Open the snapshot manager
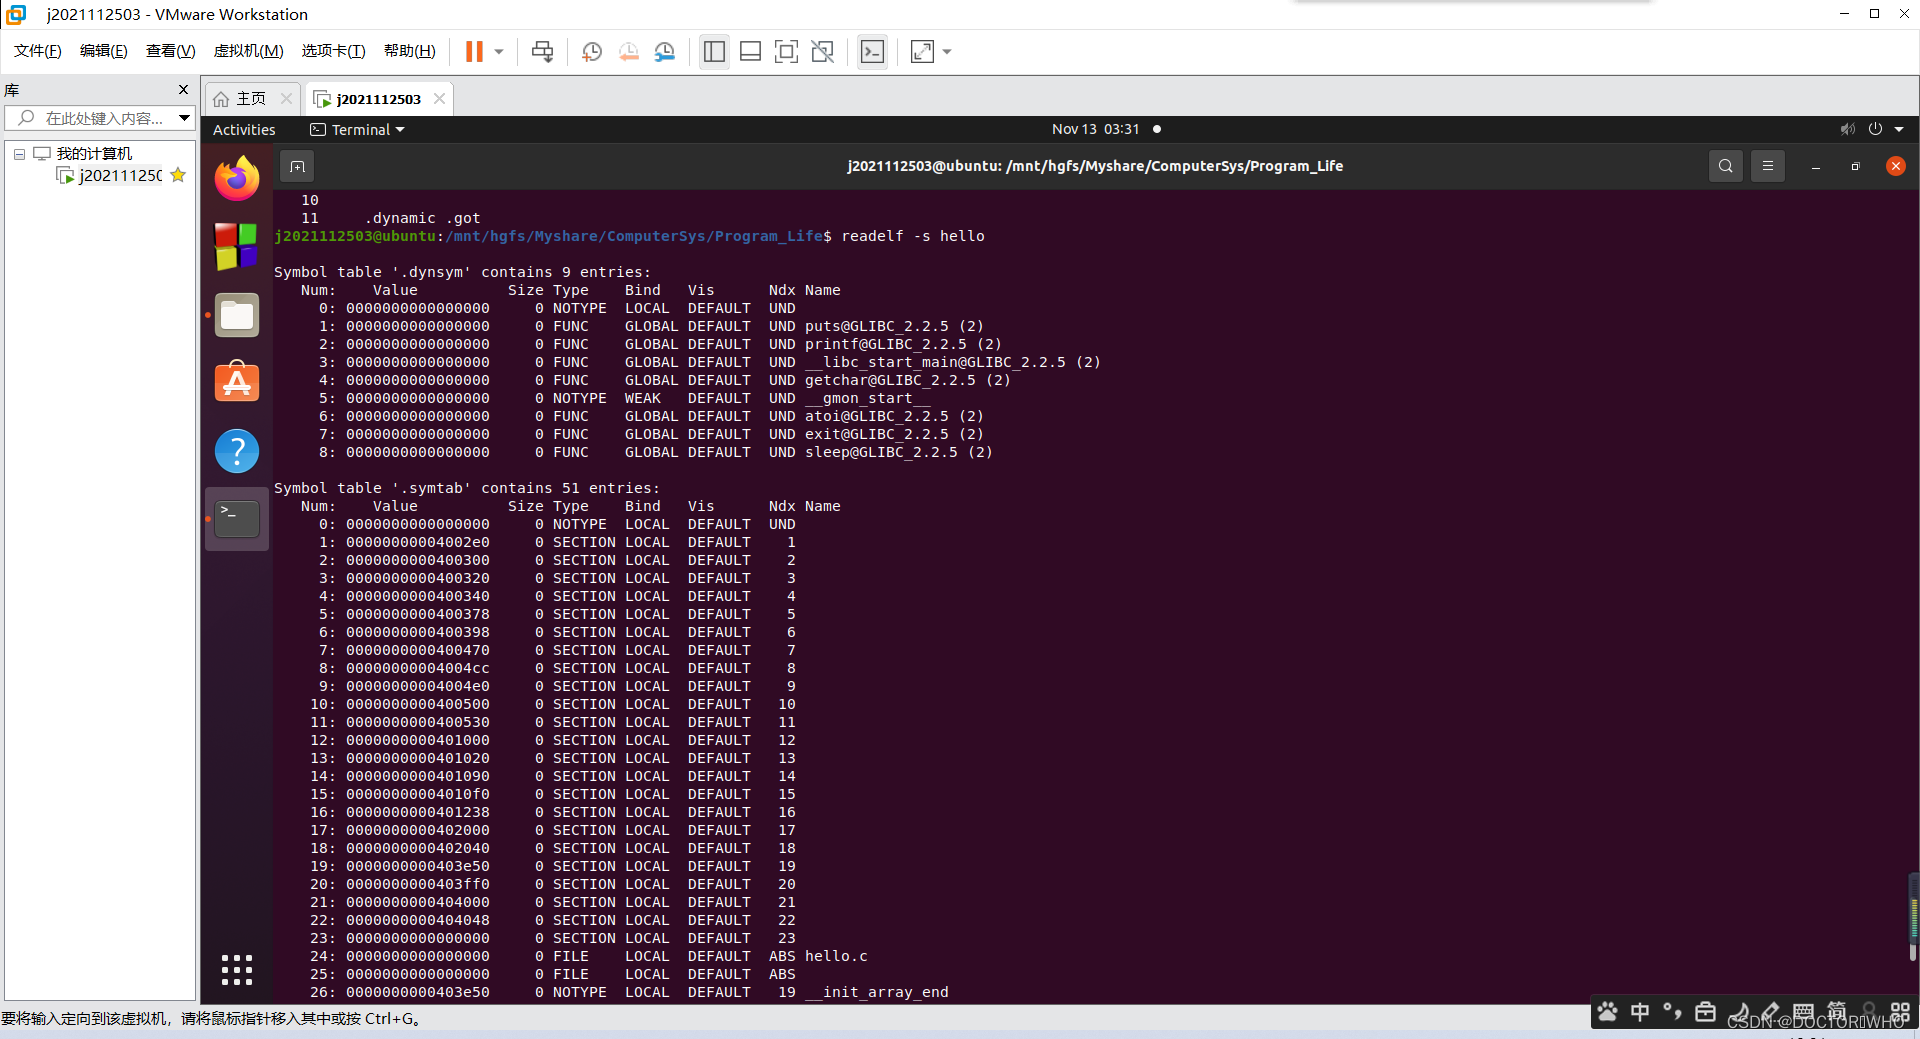 pyautogui.click(x=665, y=52)
